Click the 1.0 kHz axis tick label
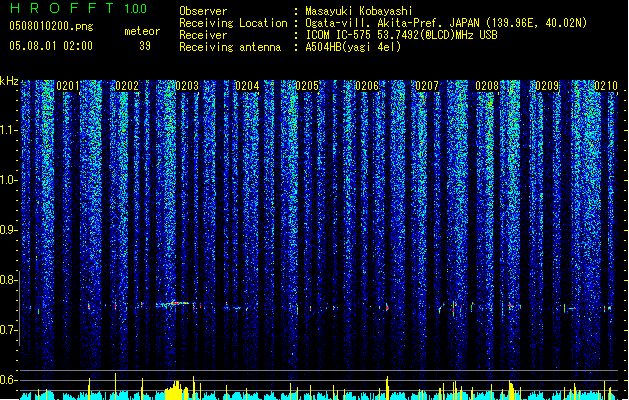 7,180
